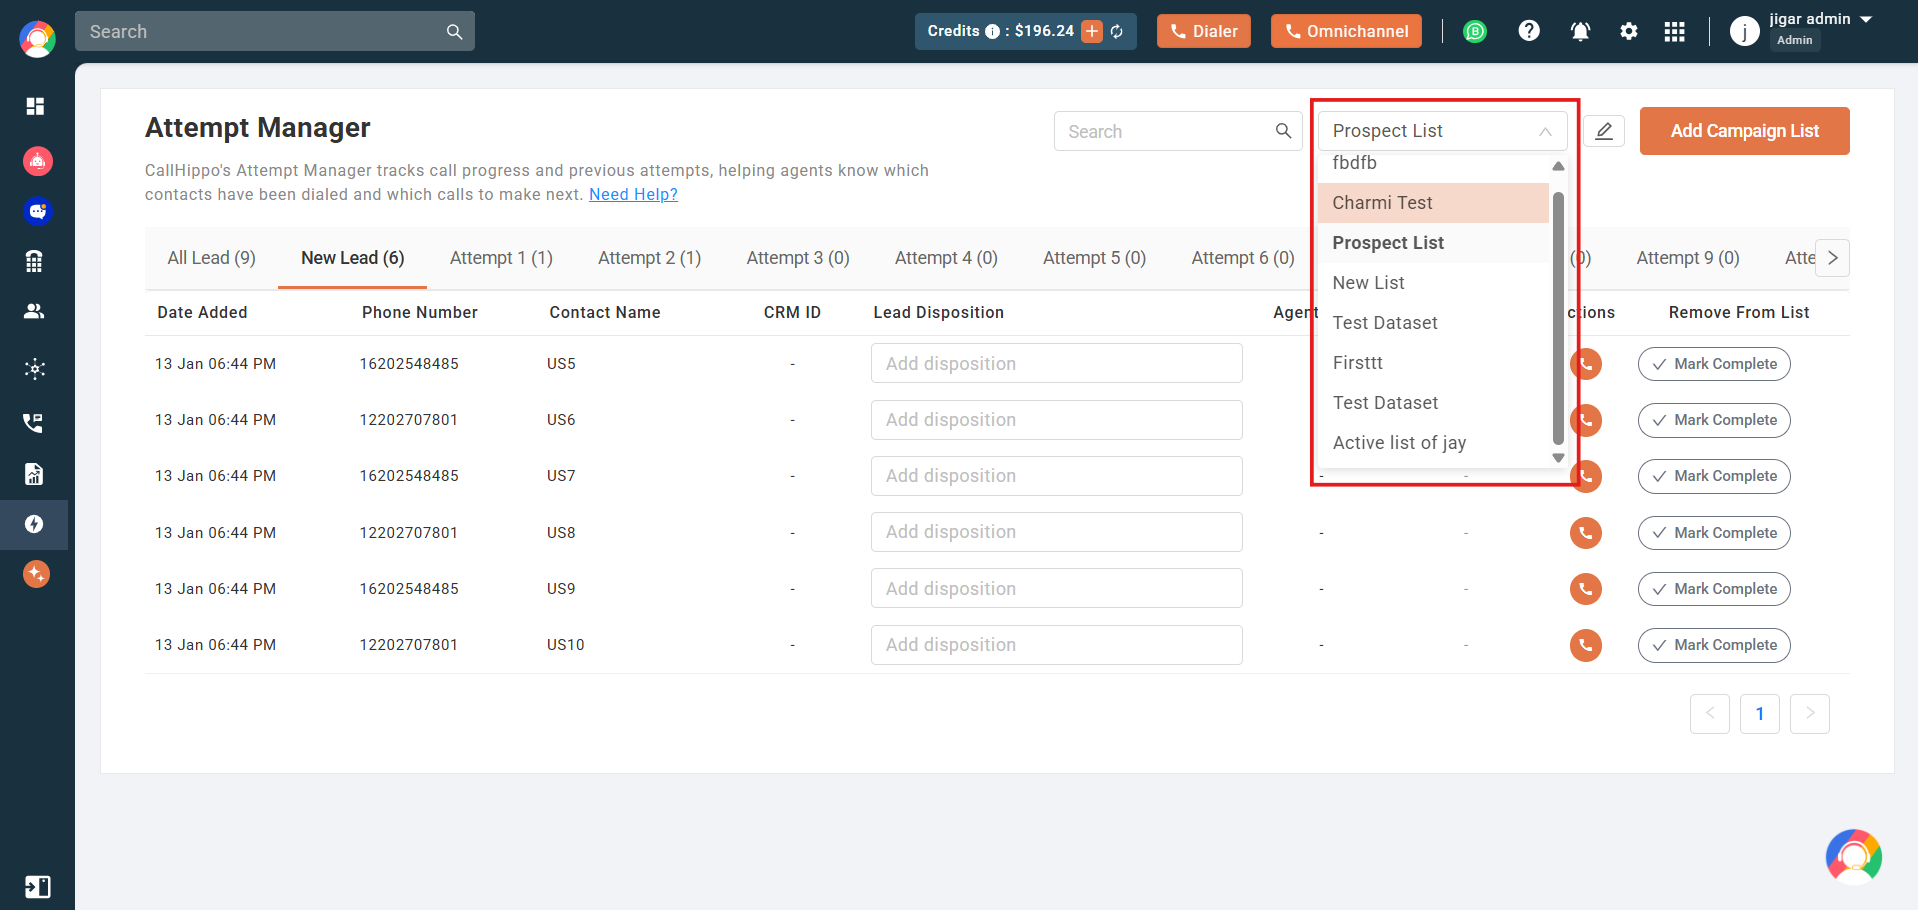Switch to Attempt 1 (1) tab
This screenshot has width=1918, height=910.
(x=501, y=258)
